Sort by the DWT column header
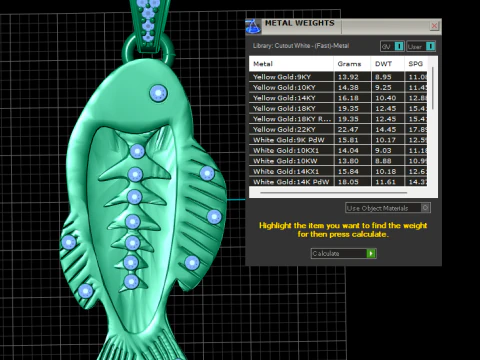480x360 pixels. click(x=387, y=64)
